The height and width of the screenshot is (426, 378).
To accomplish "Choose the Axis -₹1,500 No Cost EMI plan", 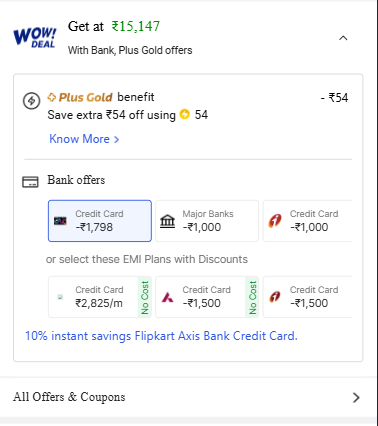I will 207,297.
